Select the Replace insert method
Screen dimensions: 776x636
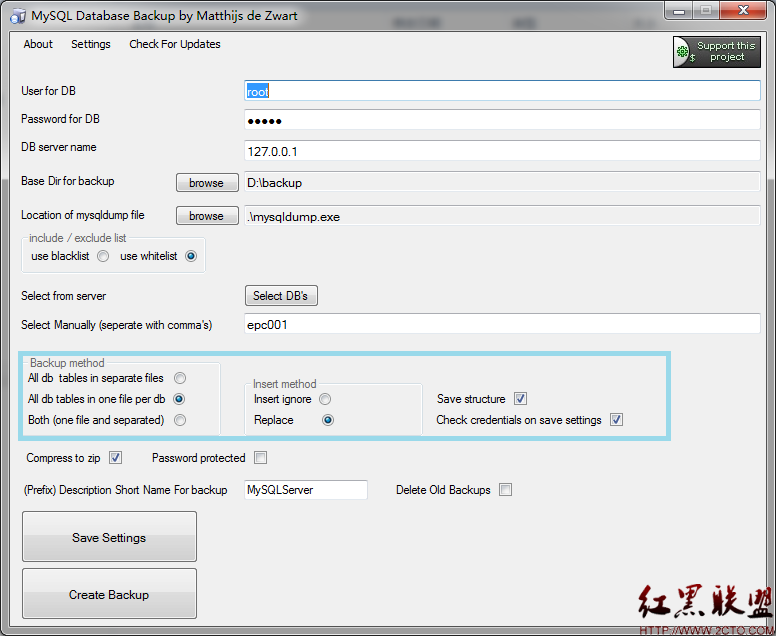tap(328, 420)
